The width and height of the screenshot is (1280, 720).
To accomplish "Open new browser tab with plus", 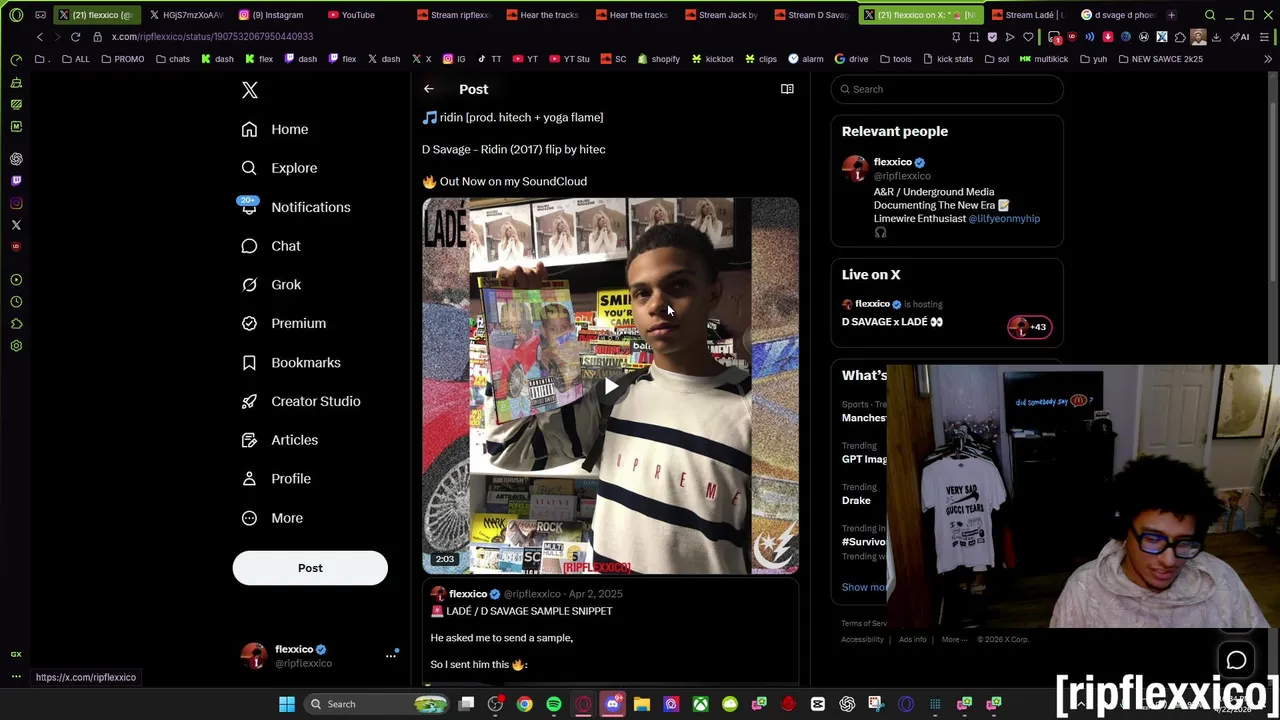I will pyautogui.click(x=1171, y=15).
